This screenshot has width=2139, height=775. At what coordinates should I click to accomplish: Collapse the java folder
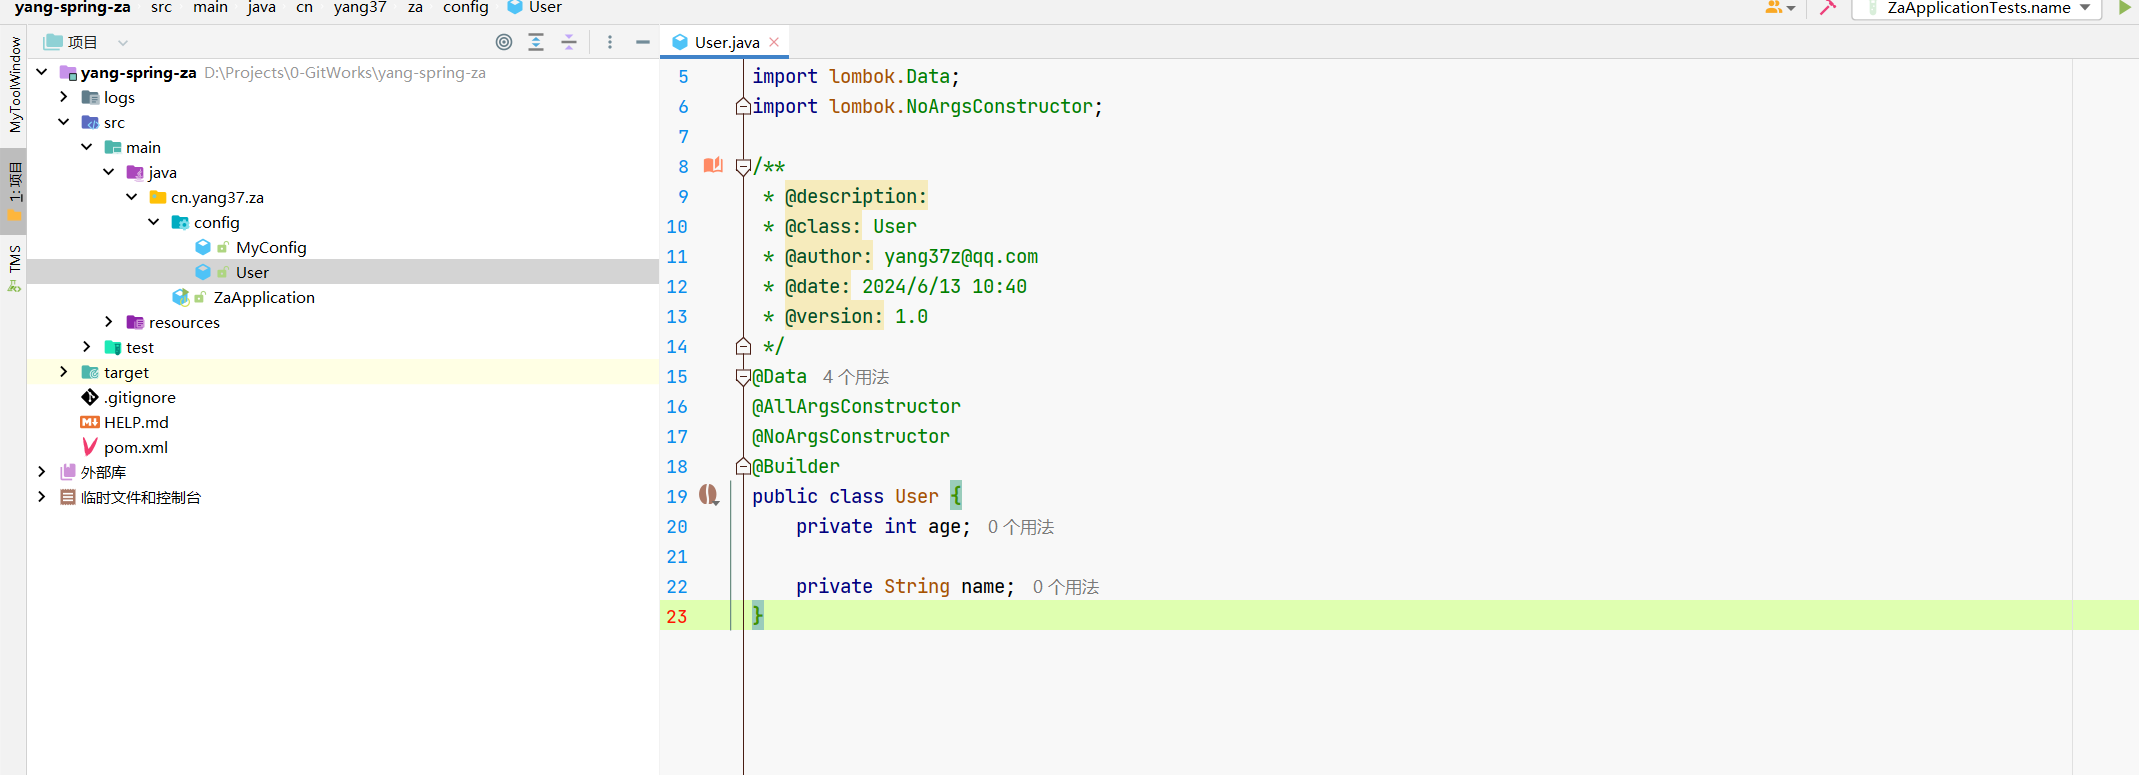(x=109, y=172)
